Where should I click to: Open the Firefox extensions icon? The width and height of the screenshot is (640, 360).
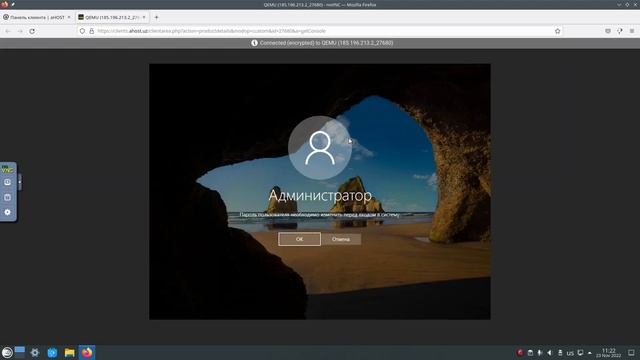point(620,31)
